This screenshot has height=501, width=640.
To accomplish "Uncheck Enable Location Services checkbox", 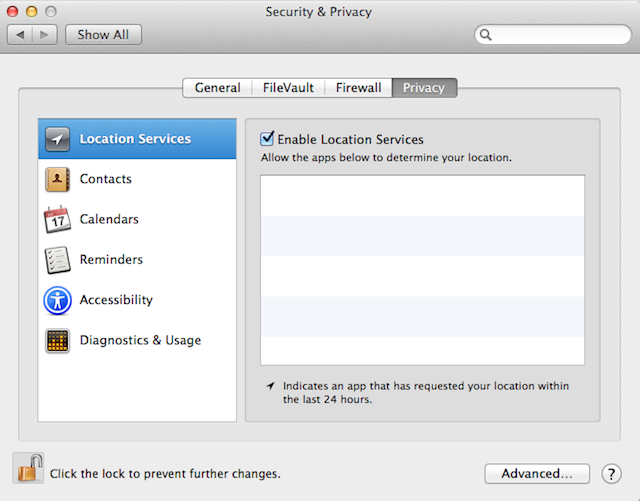I will tap(267, 139).
